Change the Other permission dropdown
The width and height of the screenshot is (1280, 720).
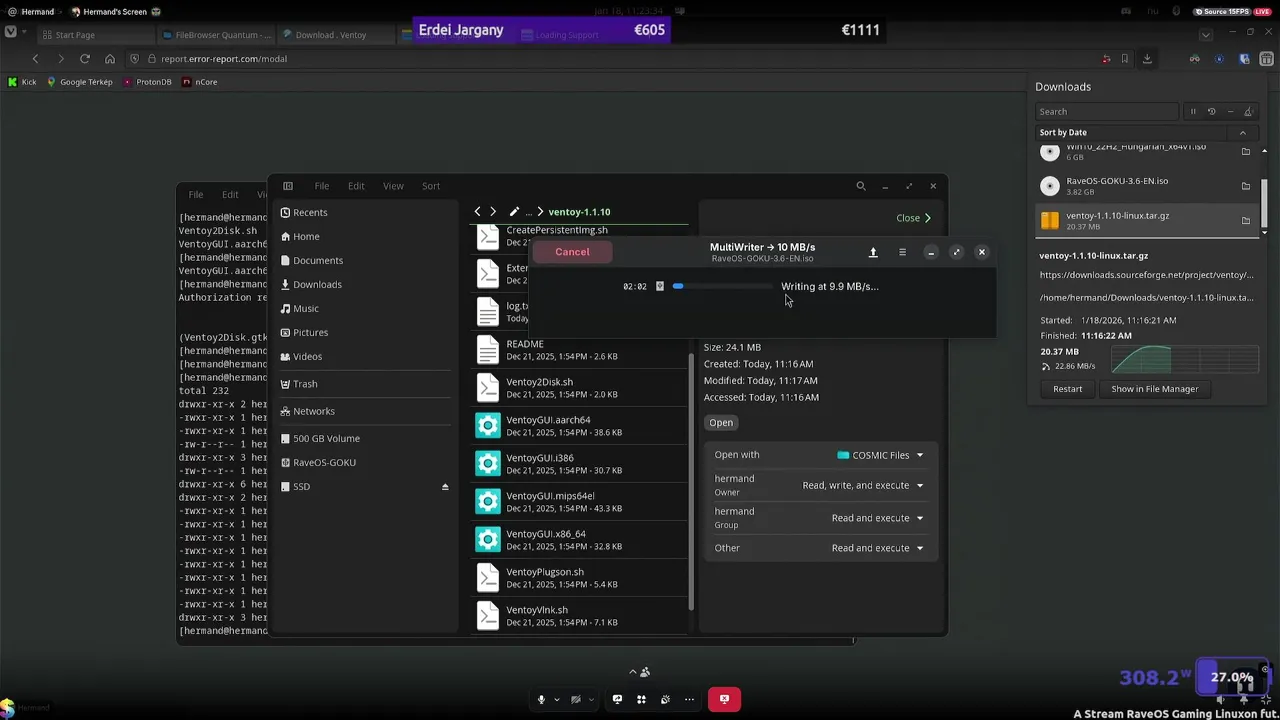(x=877, y=548)
